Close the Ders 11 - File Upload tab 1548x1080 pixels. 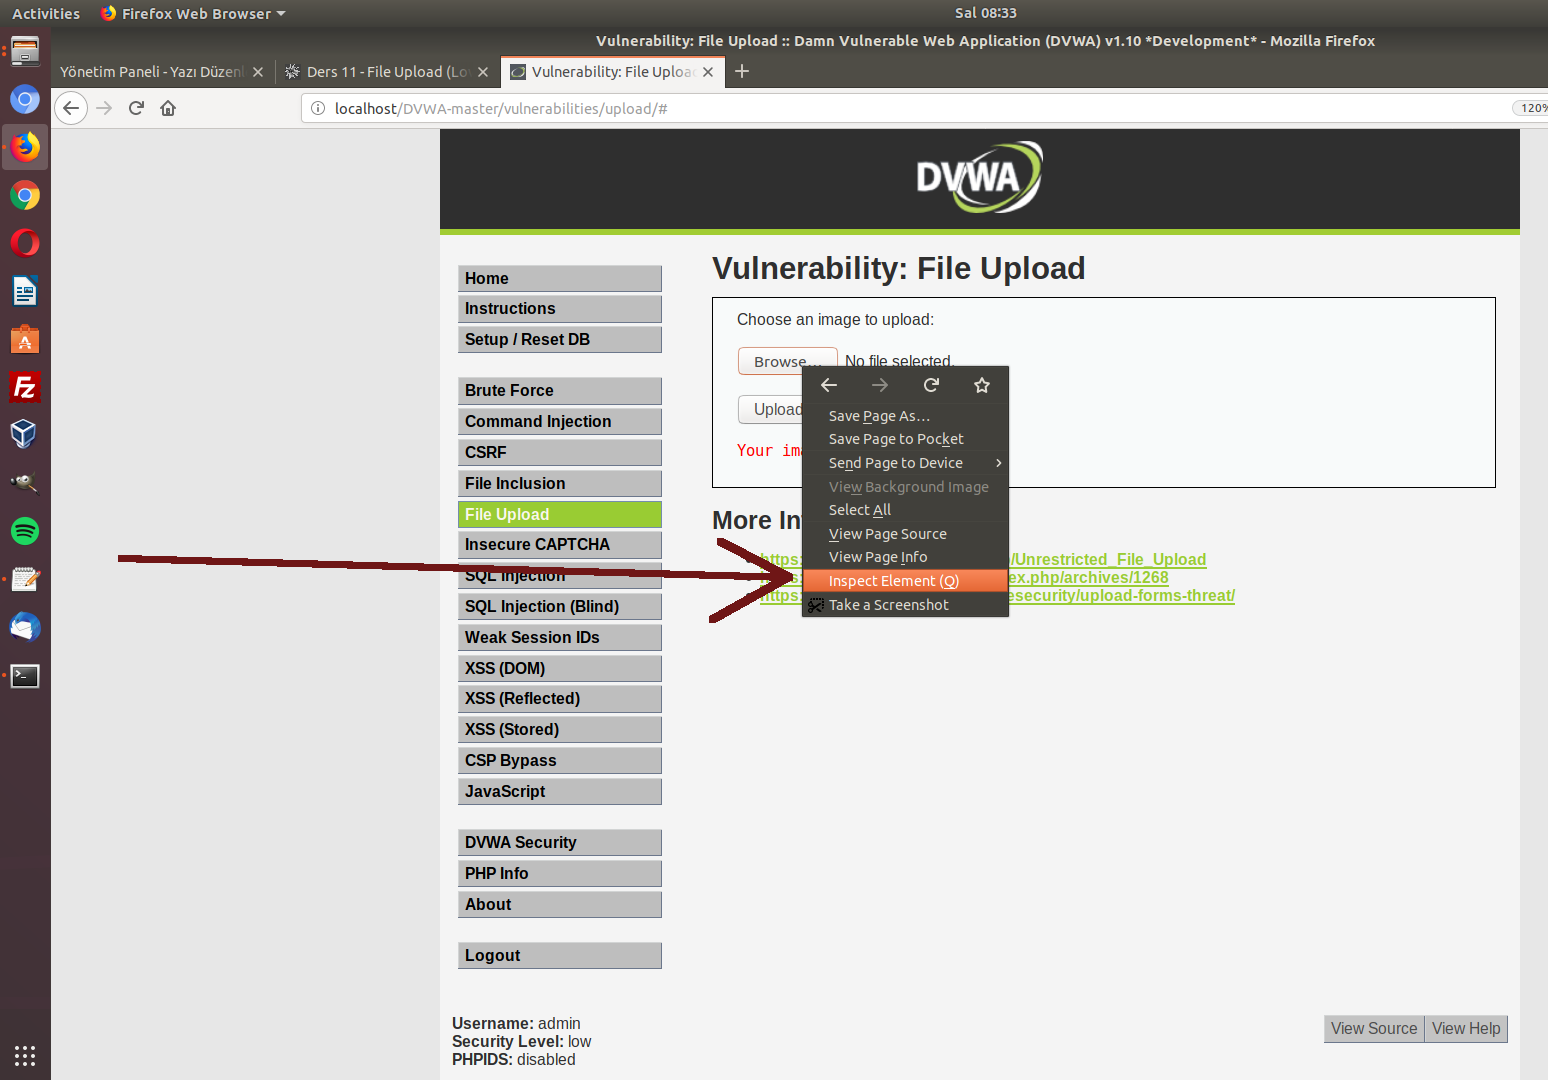[x=483, y=72]
